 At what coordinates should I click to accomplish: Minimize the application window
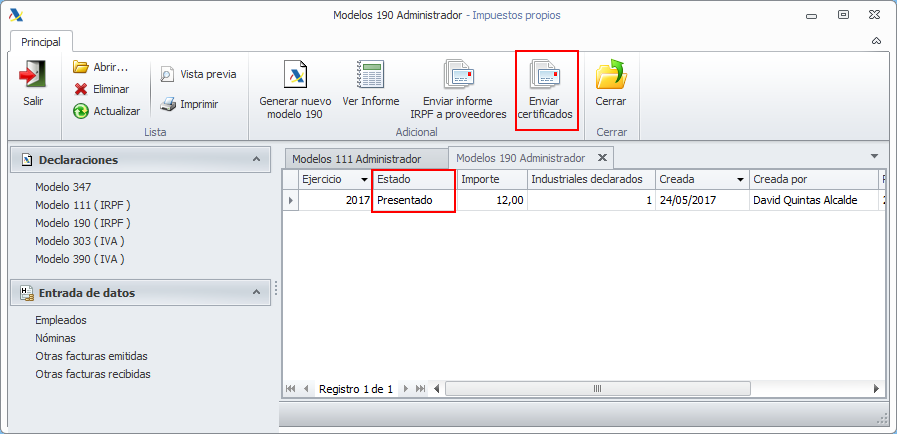click(811, 16)
